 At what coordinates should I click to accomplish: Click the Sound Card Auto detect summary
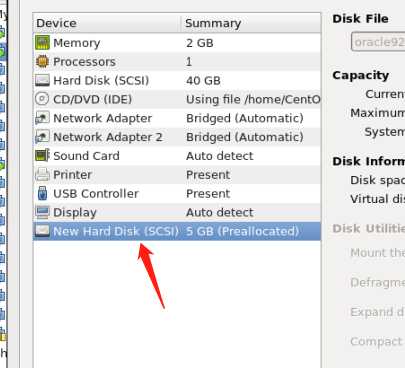tap(220, 156)
